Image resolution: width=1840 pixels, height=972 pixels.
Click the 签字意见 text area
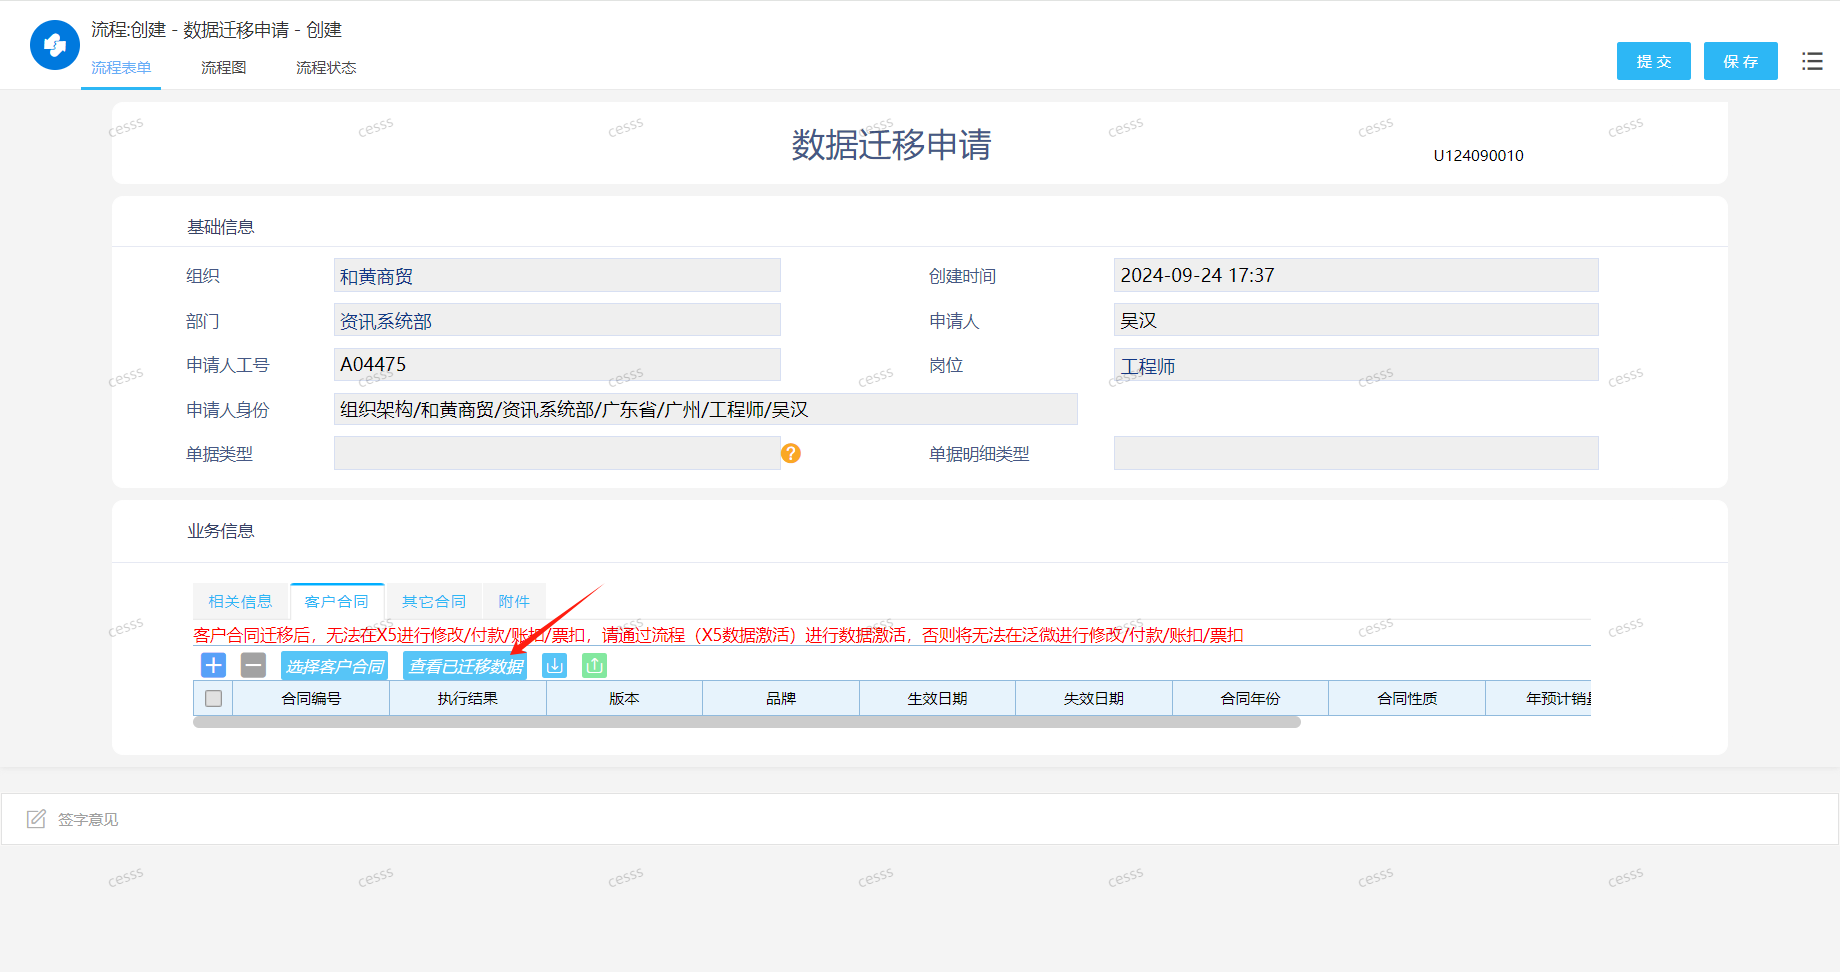[x=920, y=819]
